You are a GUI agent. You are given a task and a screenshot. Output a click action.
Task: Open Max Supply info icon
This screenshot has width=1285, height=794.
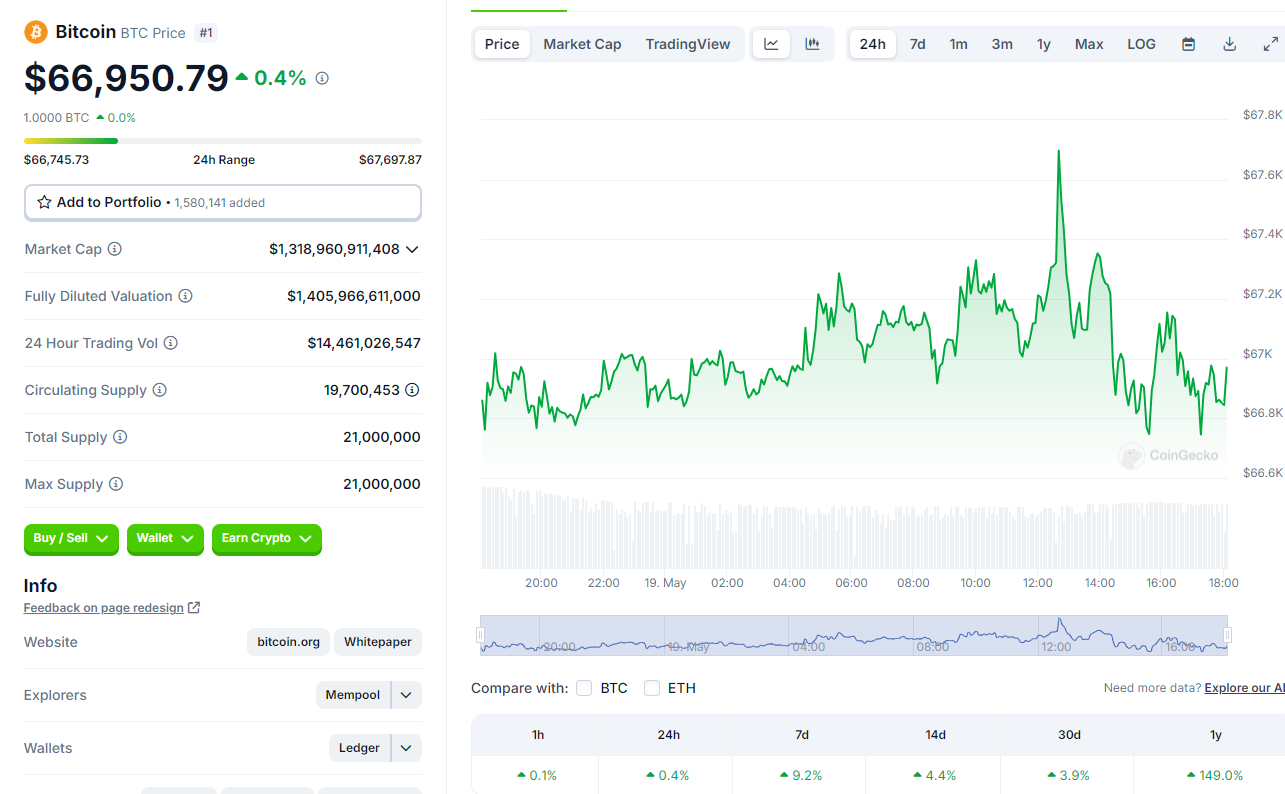pos(116,484)
